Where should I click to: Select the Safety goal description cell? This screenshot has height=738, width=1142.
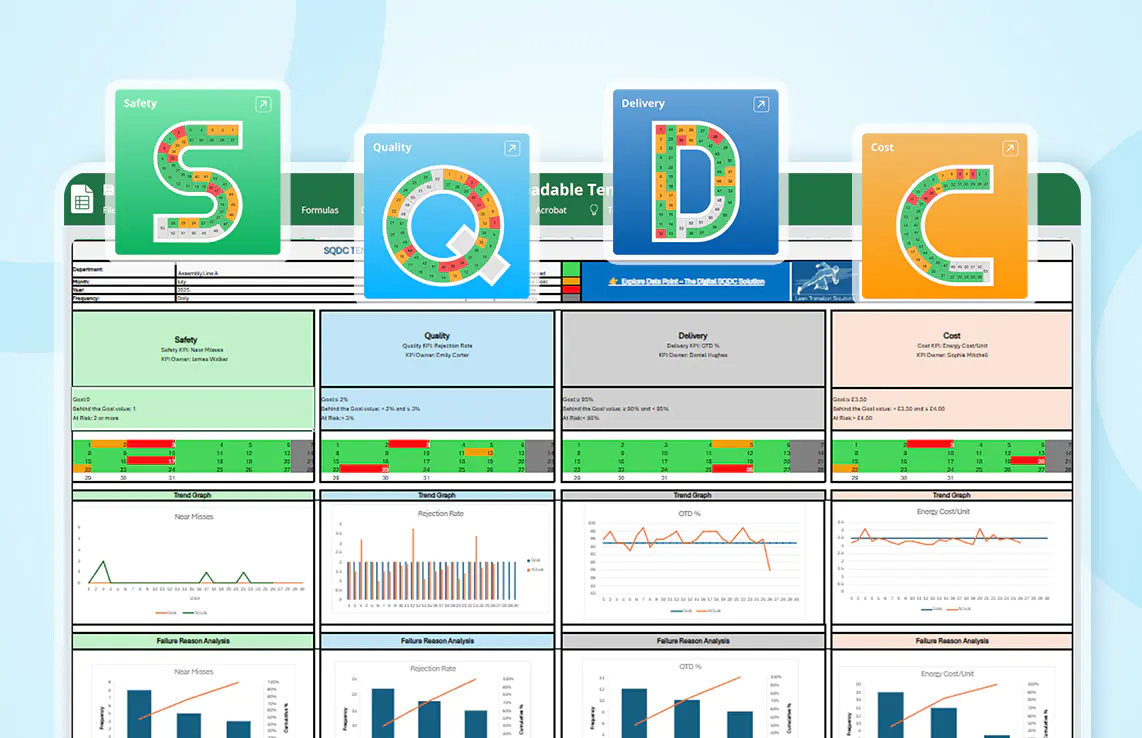tap(193, 409)
